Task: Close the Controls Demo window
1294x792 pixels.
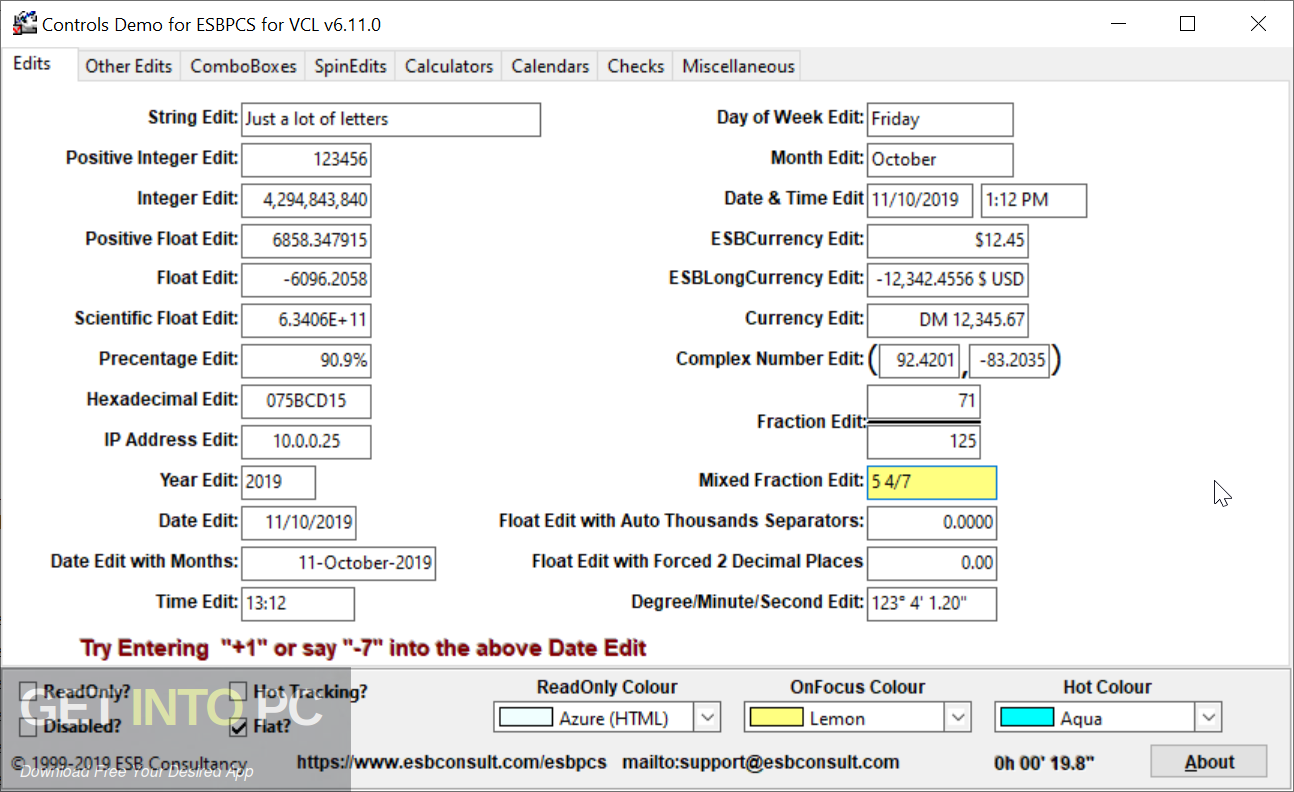Action: click(x=1258, y=24)
